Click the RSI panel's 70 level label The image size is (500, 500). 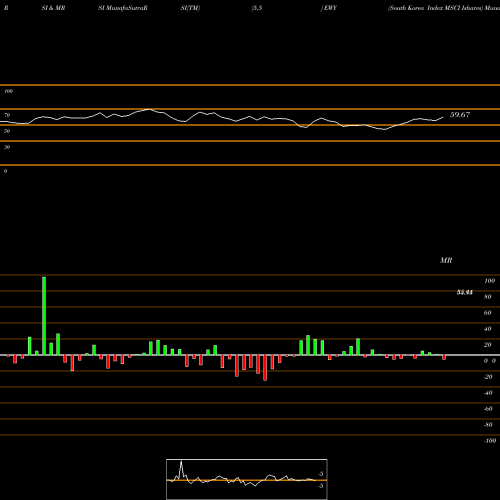click(7, 115)
